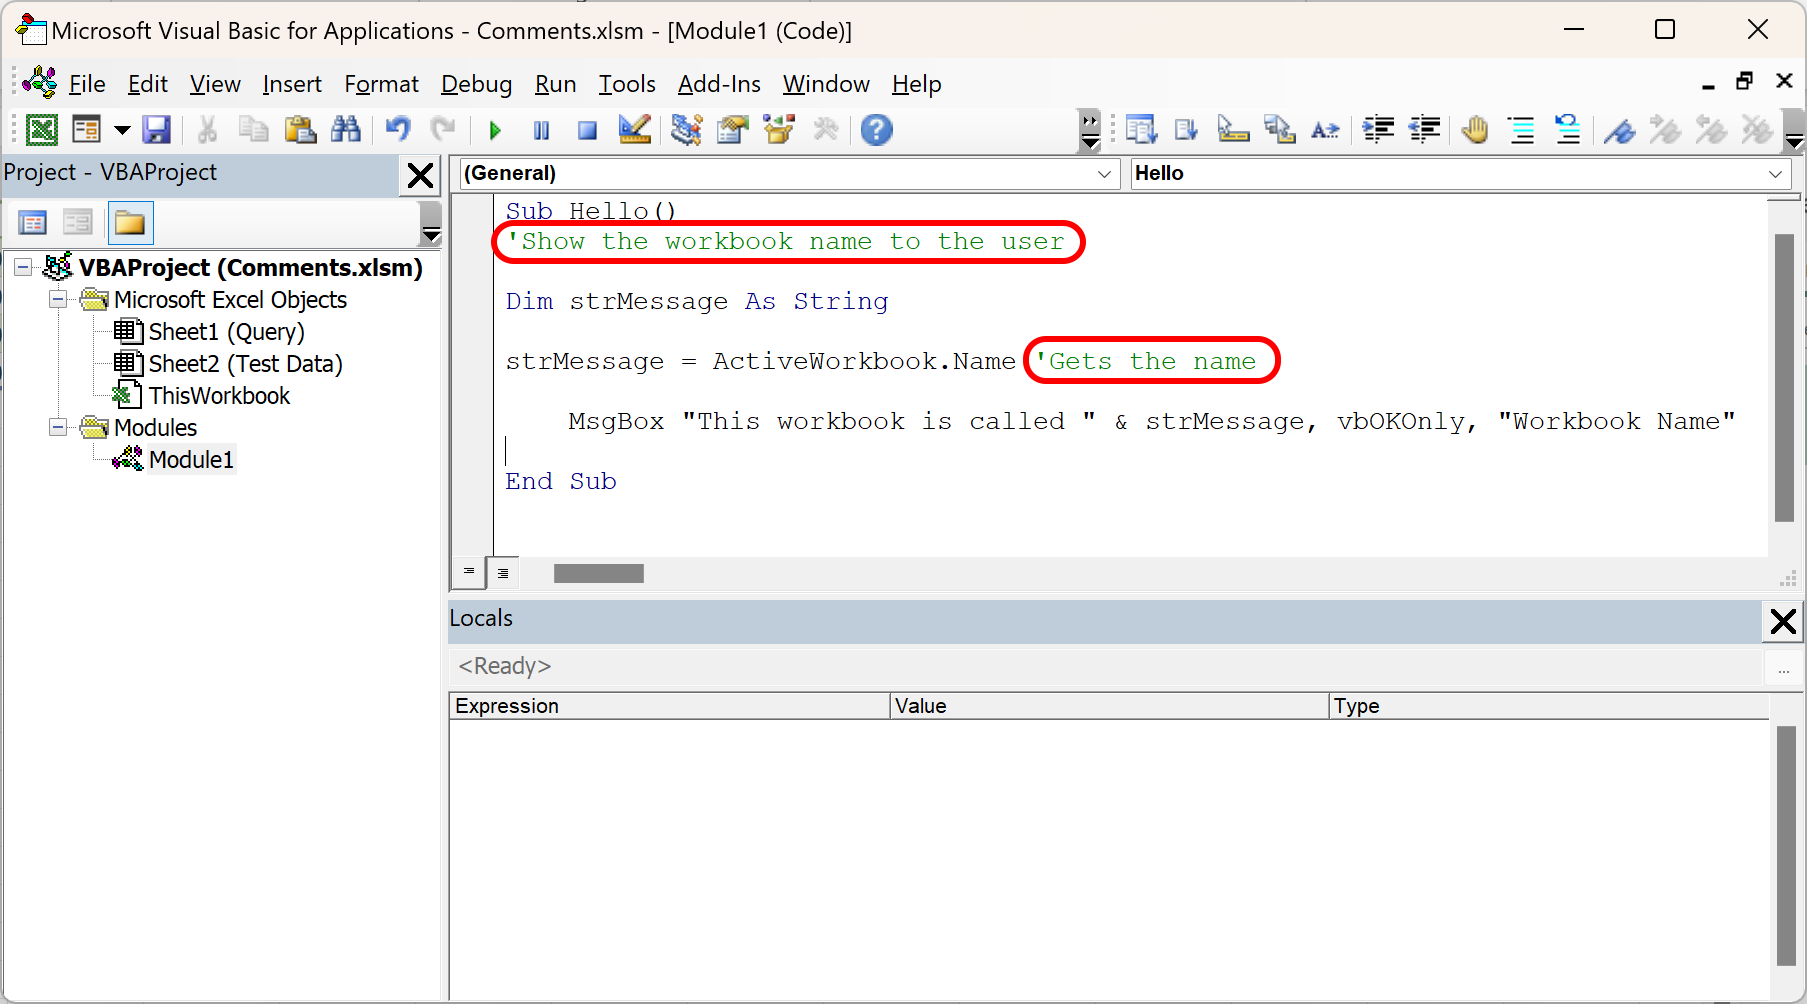The width and height of the screenshot is (1807, 1004).
Task: Click the View Code icon in Project pane
Action: click(x=33, y=223)
